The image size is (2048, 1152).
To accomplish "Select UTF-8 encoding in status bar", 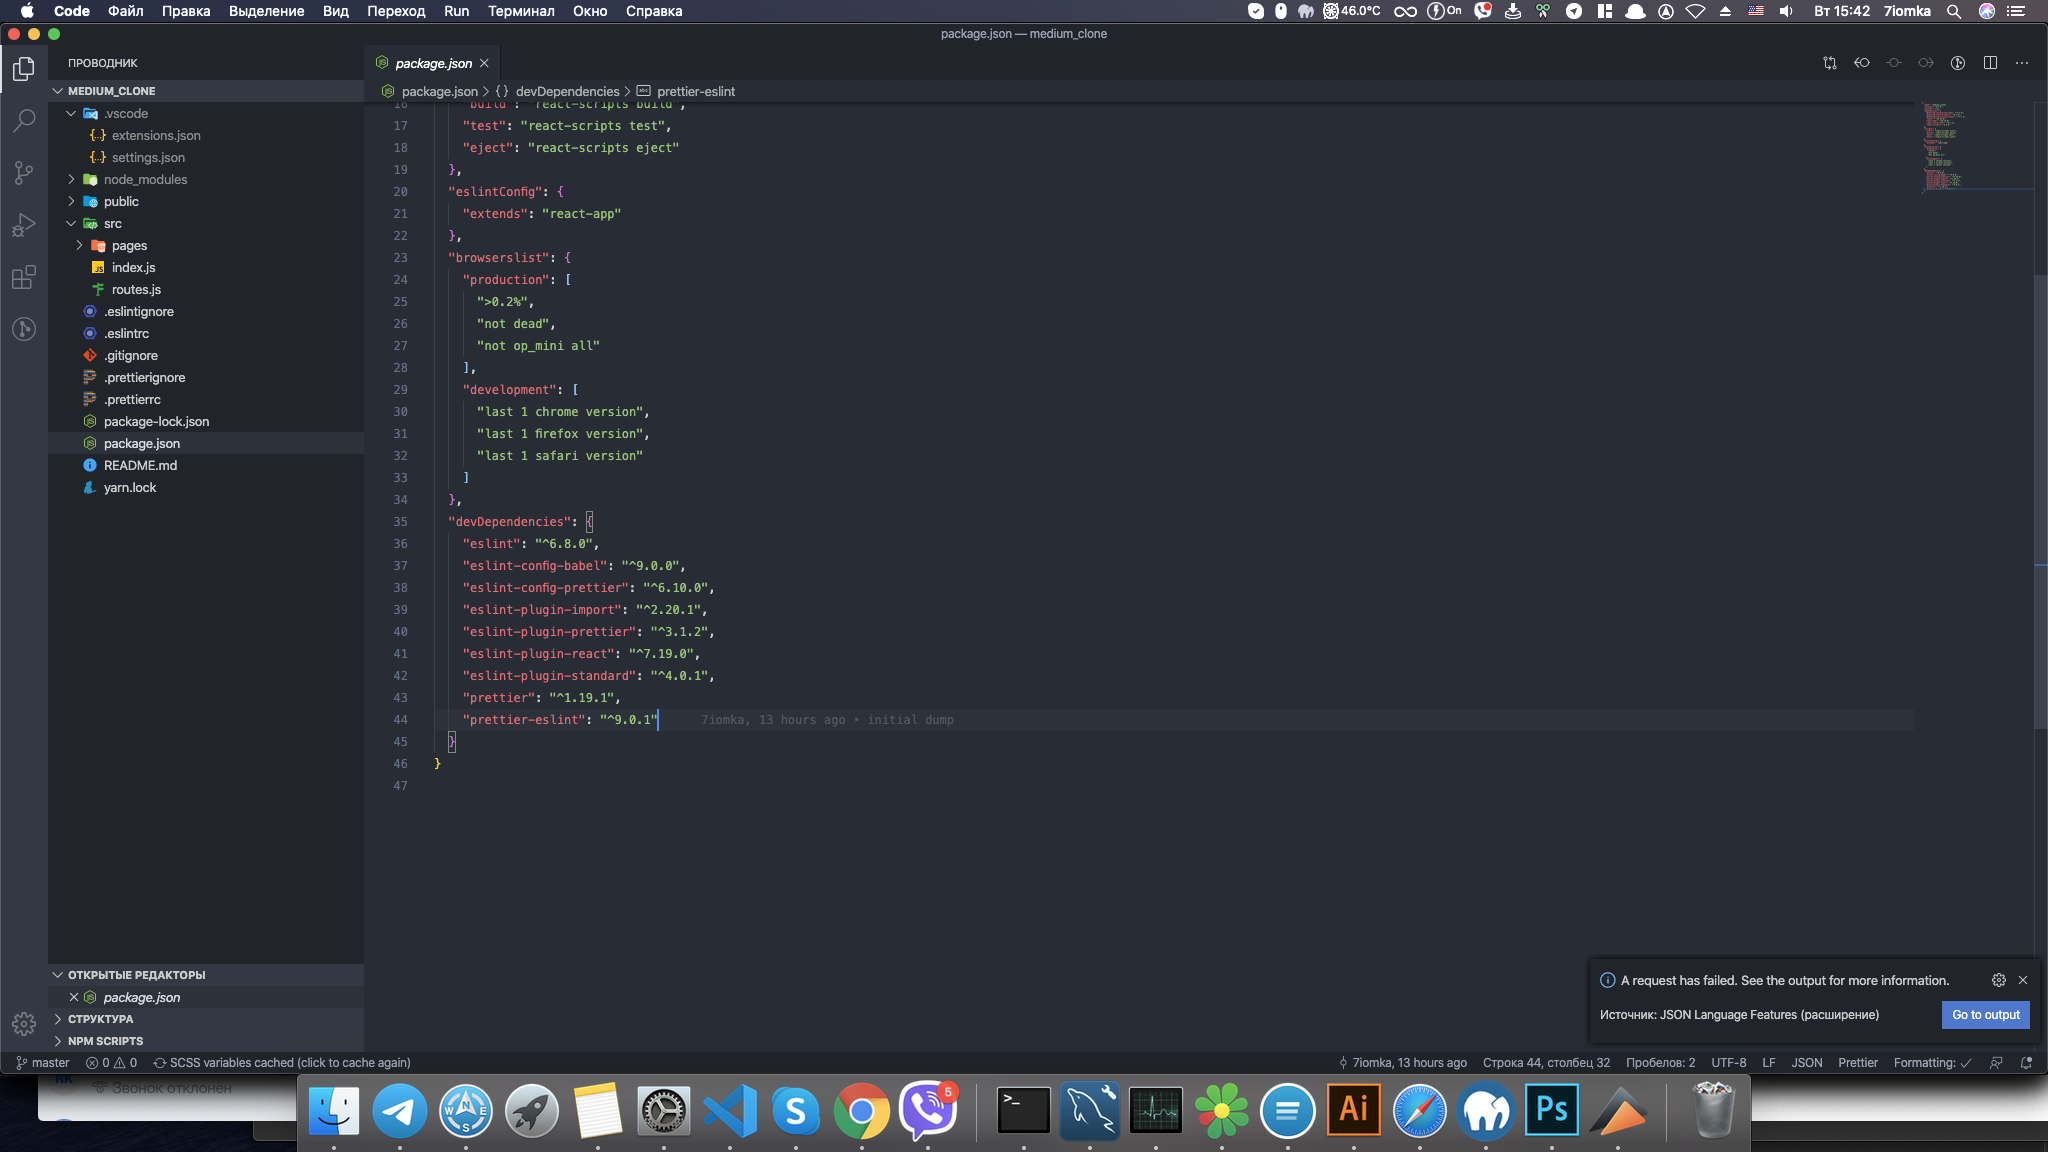I will [1729, 1062].
